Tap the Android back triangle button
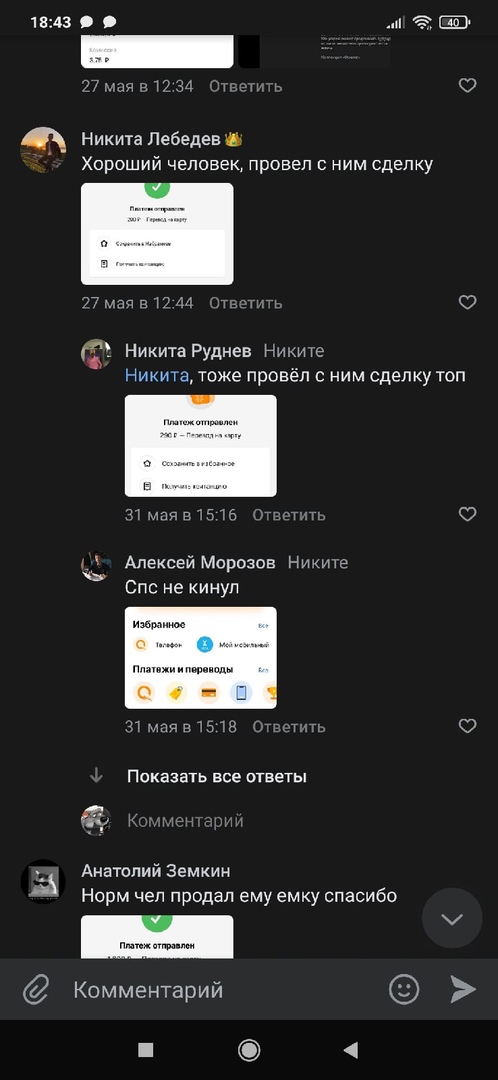Screen dimensions: 498x1080 pyautogui.click(x=351, y=1050)
